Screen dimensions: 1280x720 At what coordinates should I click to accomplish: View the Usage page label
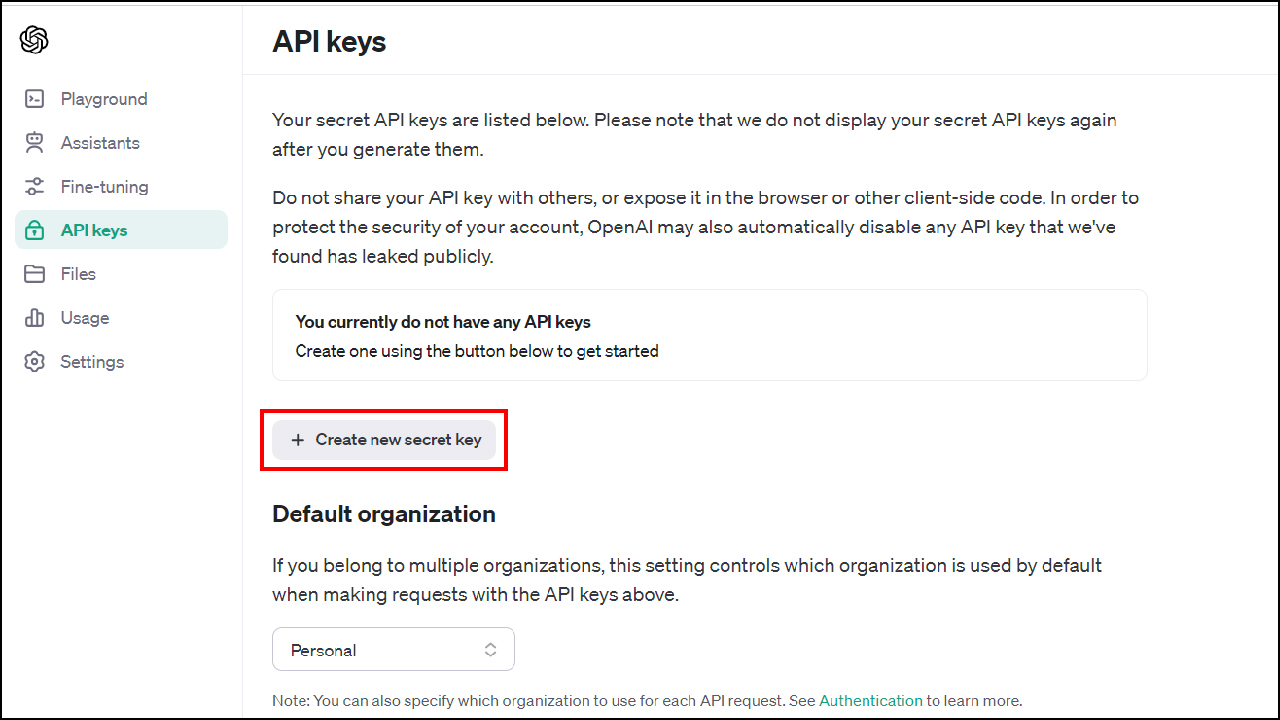(x=85, y=318)
